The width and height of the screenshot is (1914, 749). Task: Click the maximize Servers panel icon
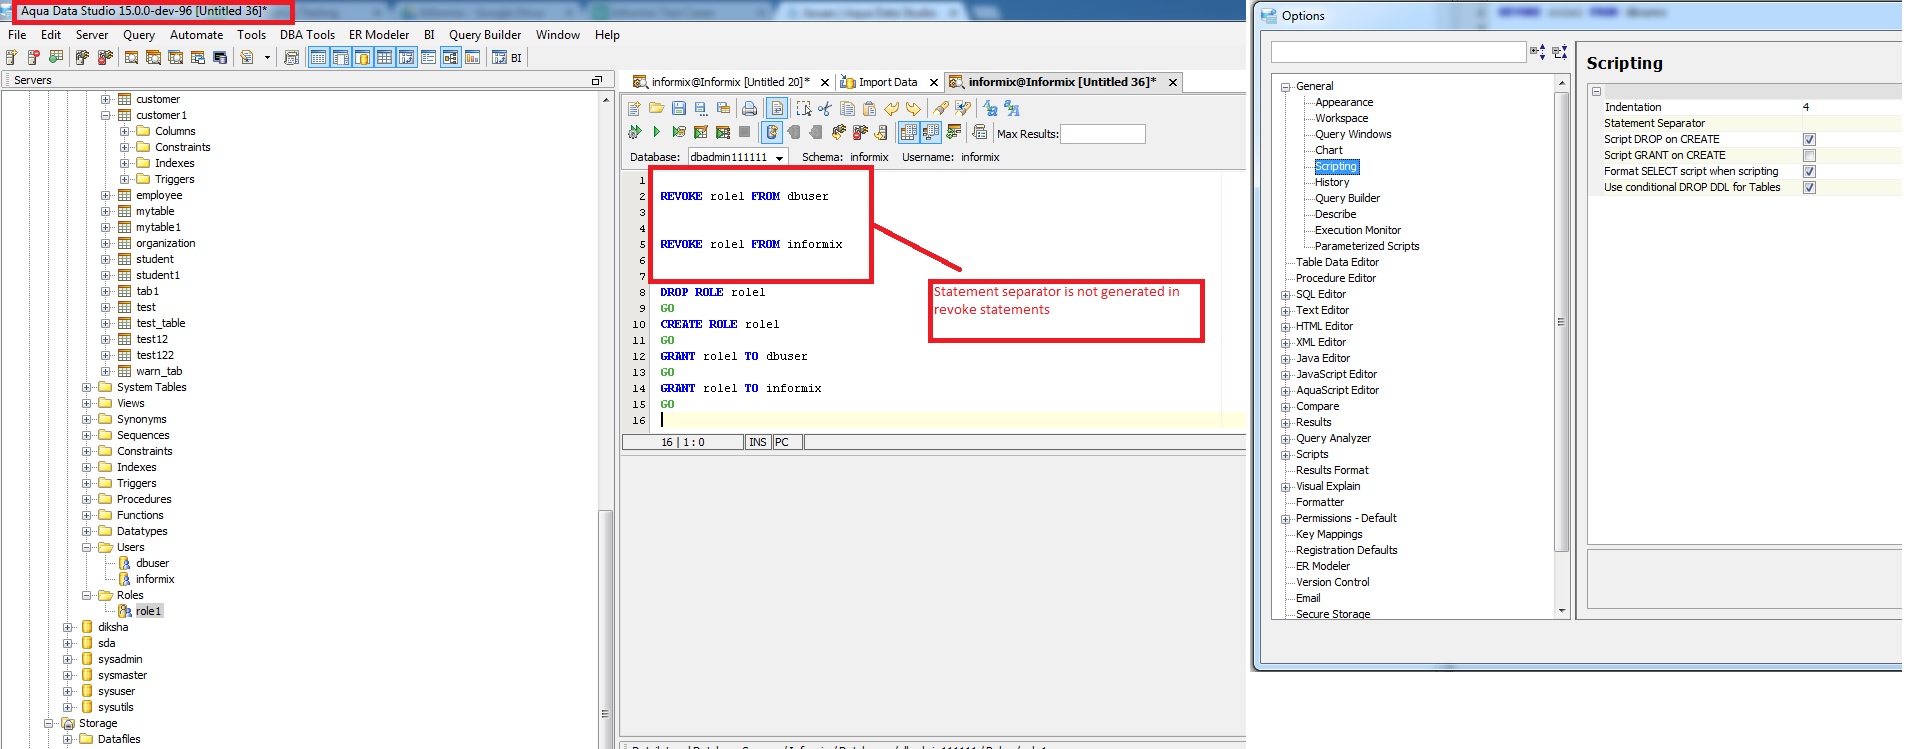point(597,80)
